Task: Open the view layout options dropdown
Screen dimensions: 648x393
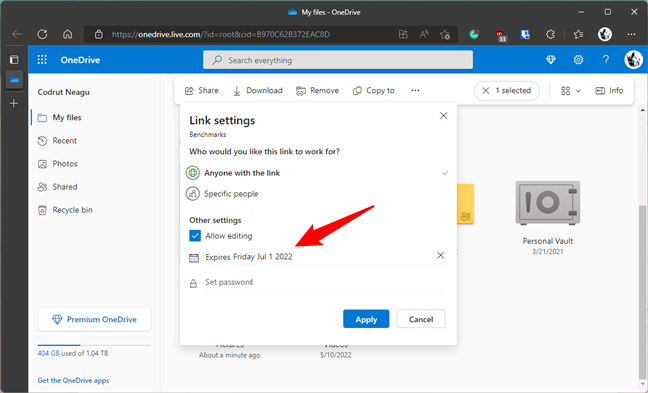Action: (x=571, y=91)
